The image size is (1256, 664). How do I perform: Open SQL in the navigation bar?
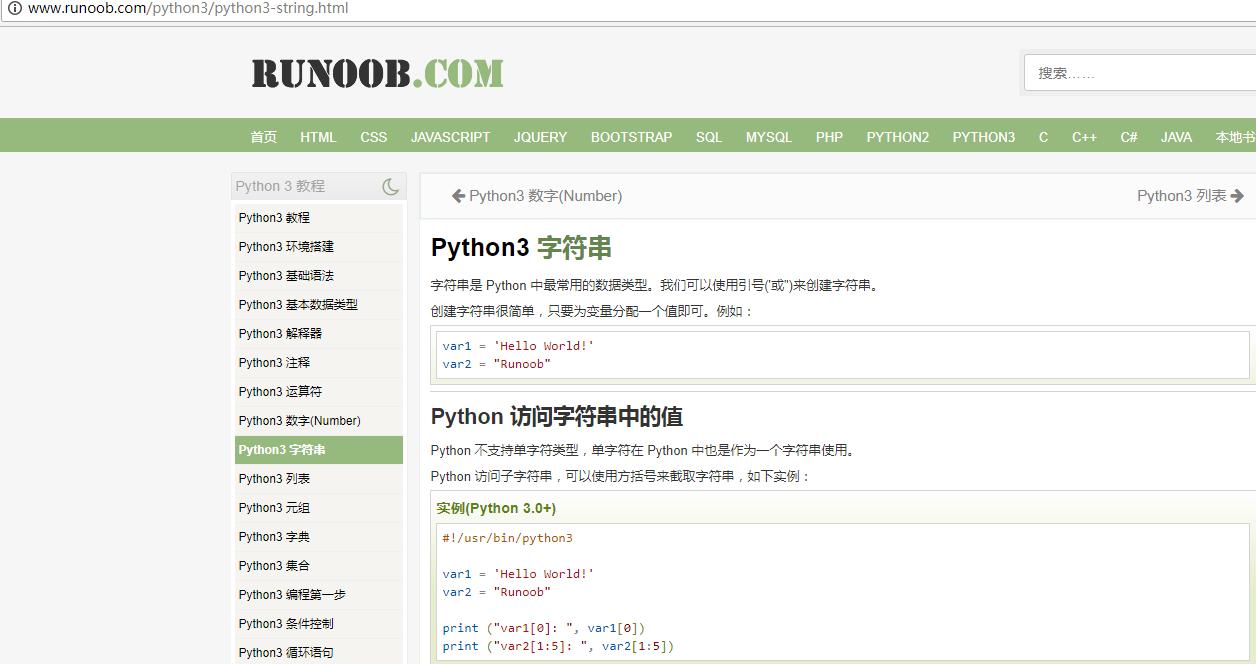click(x=709, y=137)
